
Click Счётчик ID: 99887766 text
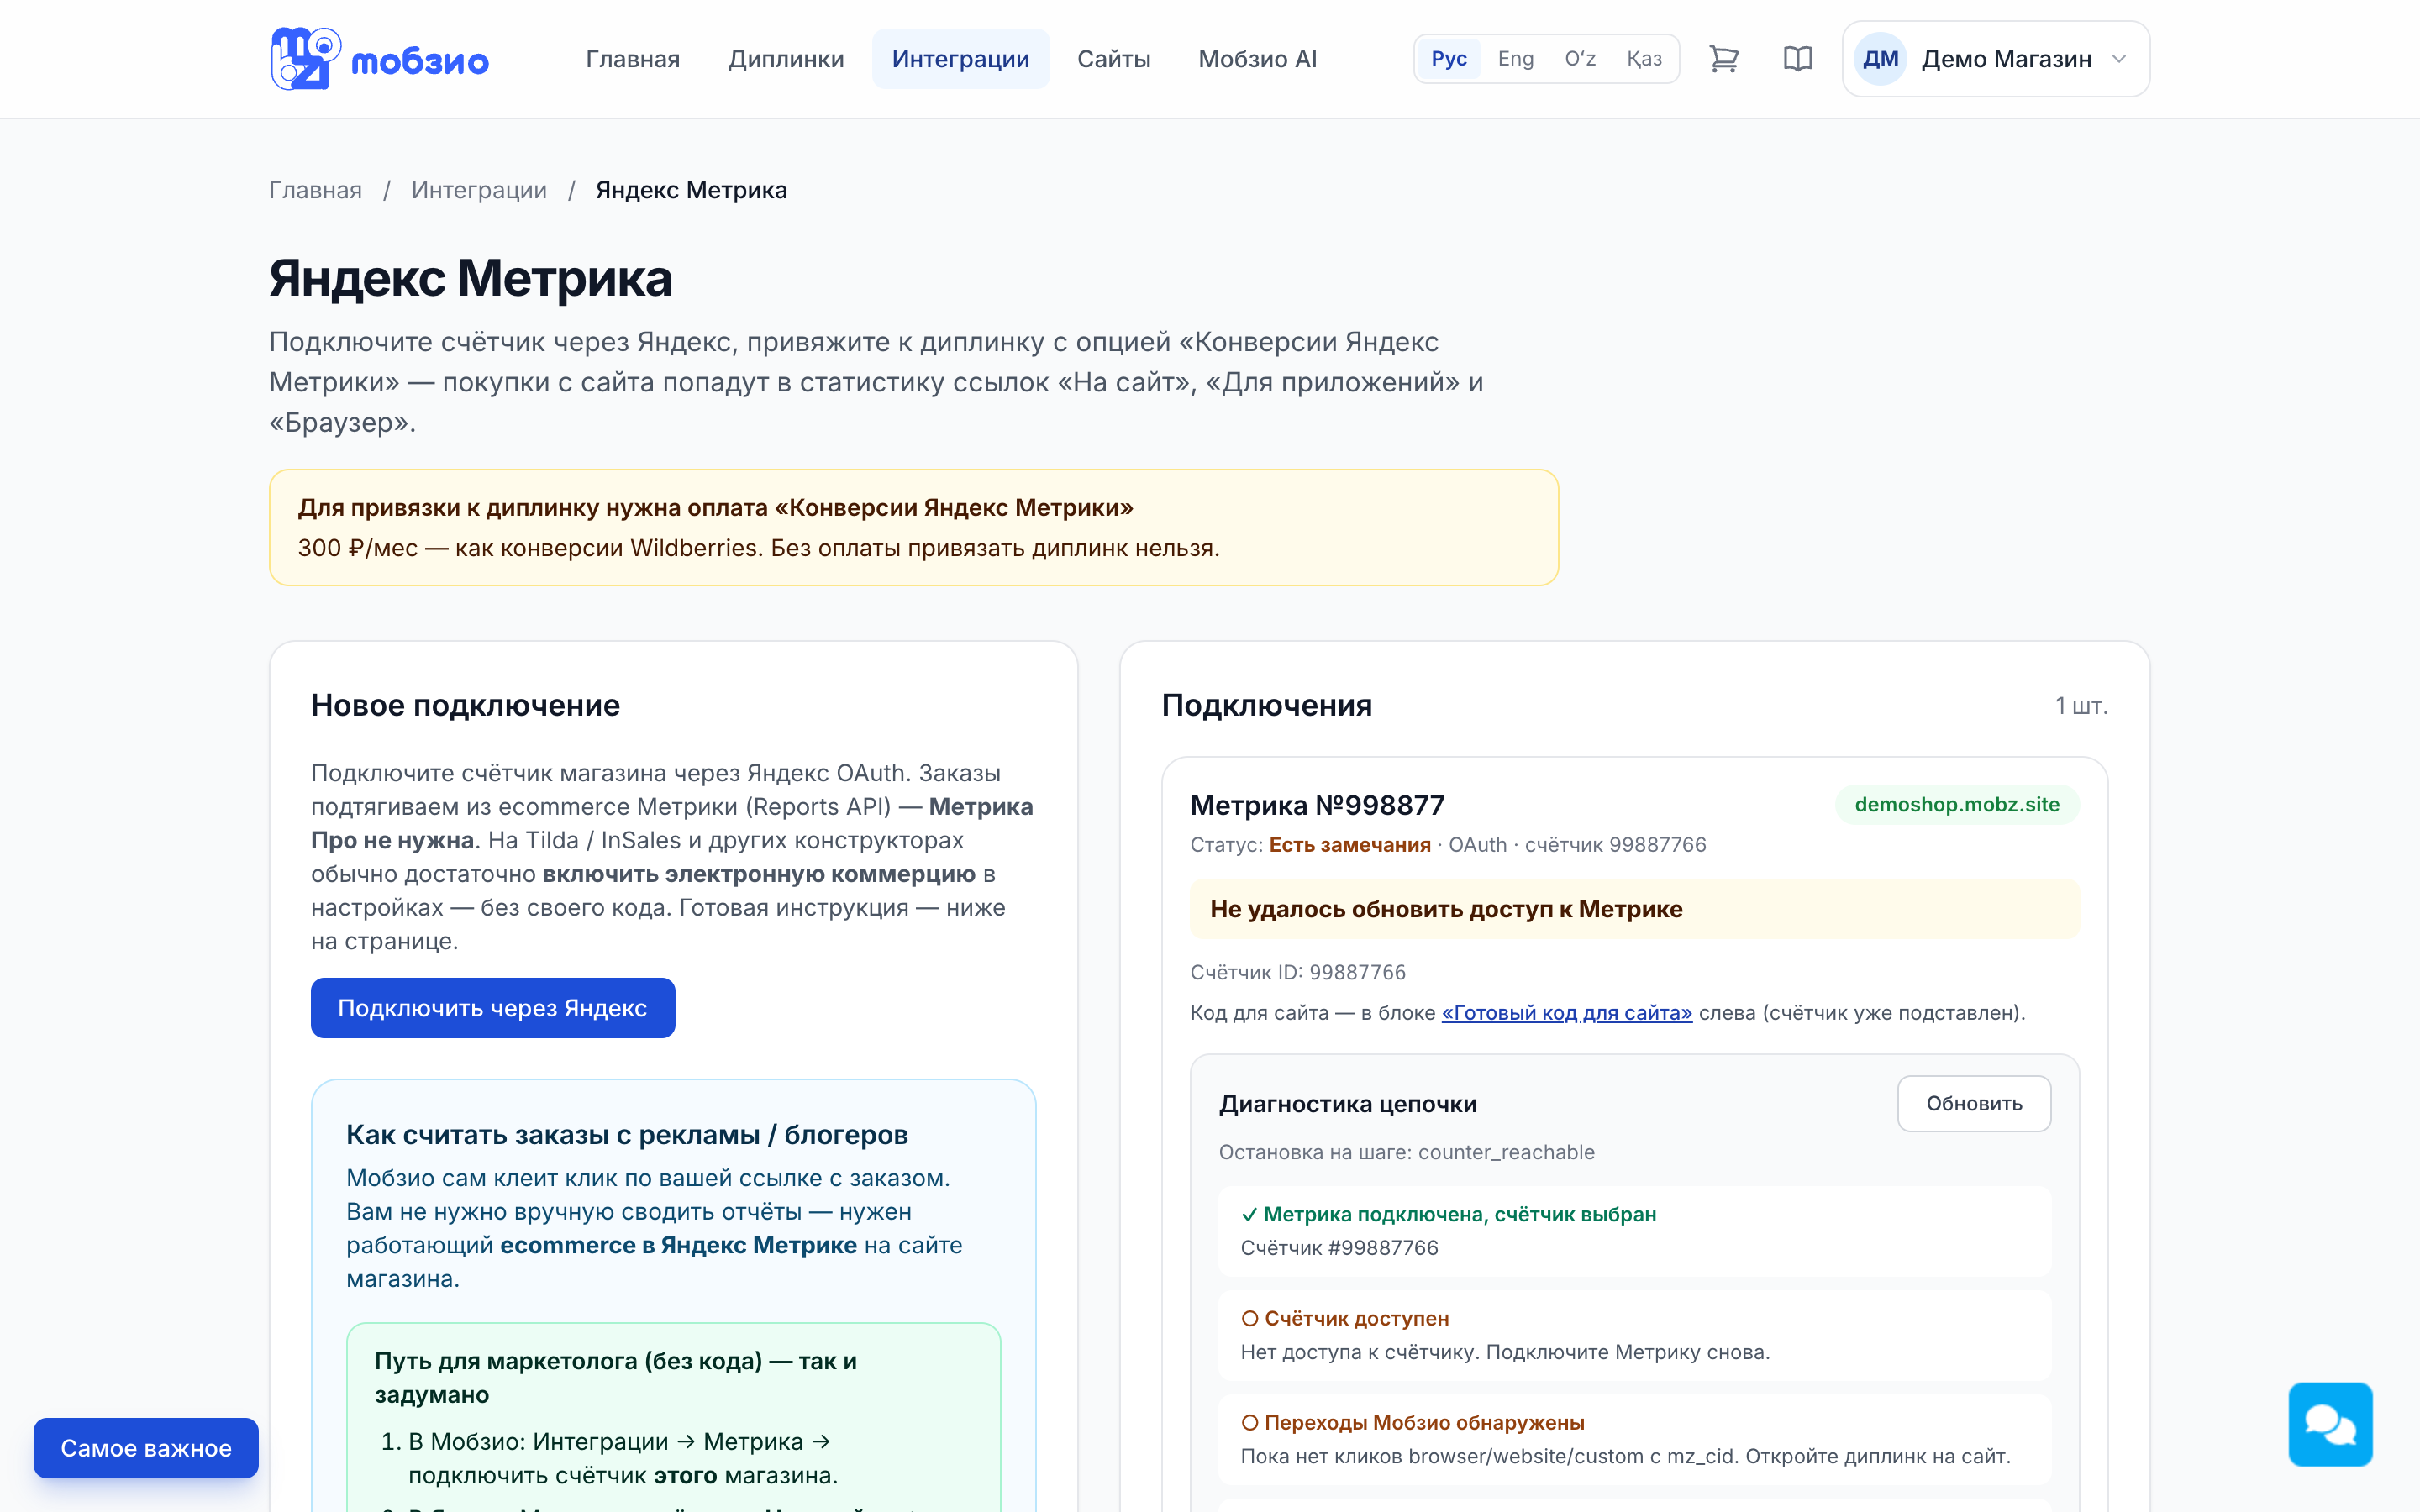(1298, 972)
